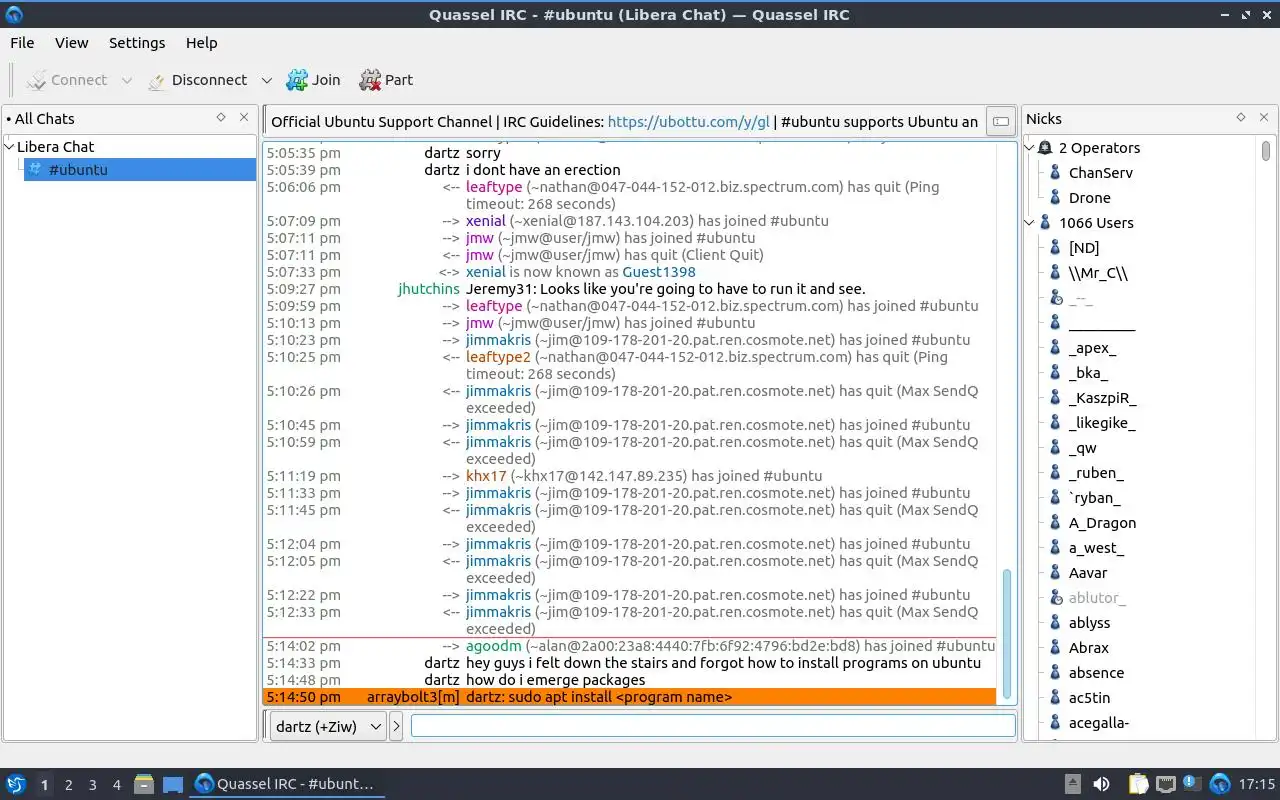Select Aavar in nick list
Screen dimensions: 1280x800
1088,573
